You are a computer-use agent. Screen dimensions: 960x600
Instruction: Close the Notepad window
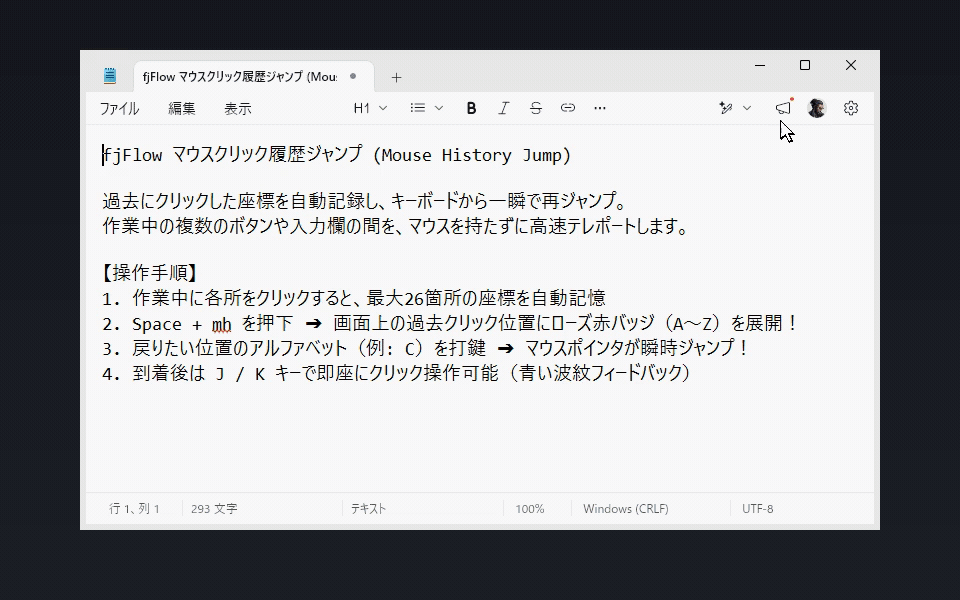coord(851,65)
